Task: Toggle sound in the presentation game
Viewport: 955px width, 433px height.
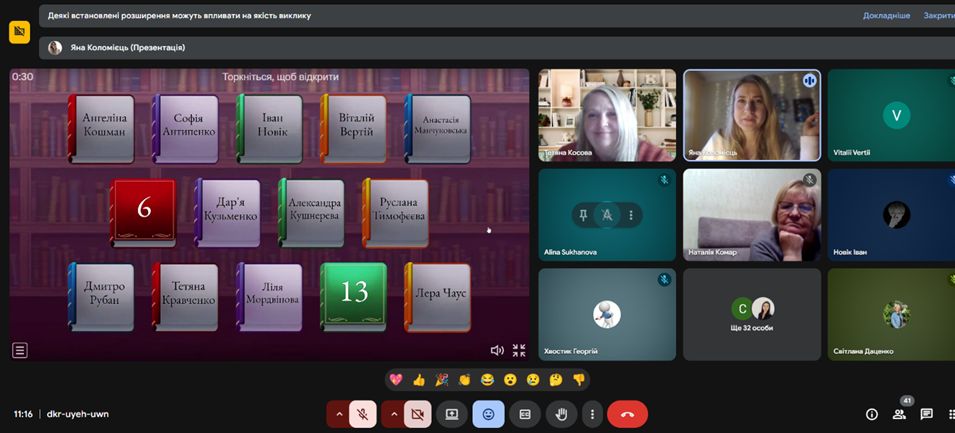Action: [x=497, y=350]
